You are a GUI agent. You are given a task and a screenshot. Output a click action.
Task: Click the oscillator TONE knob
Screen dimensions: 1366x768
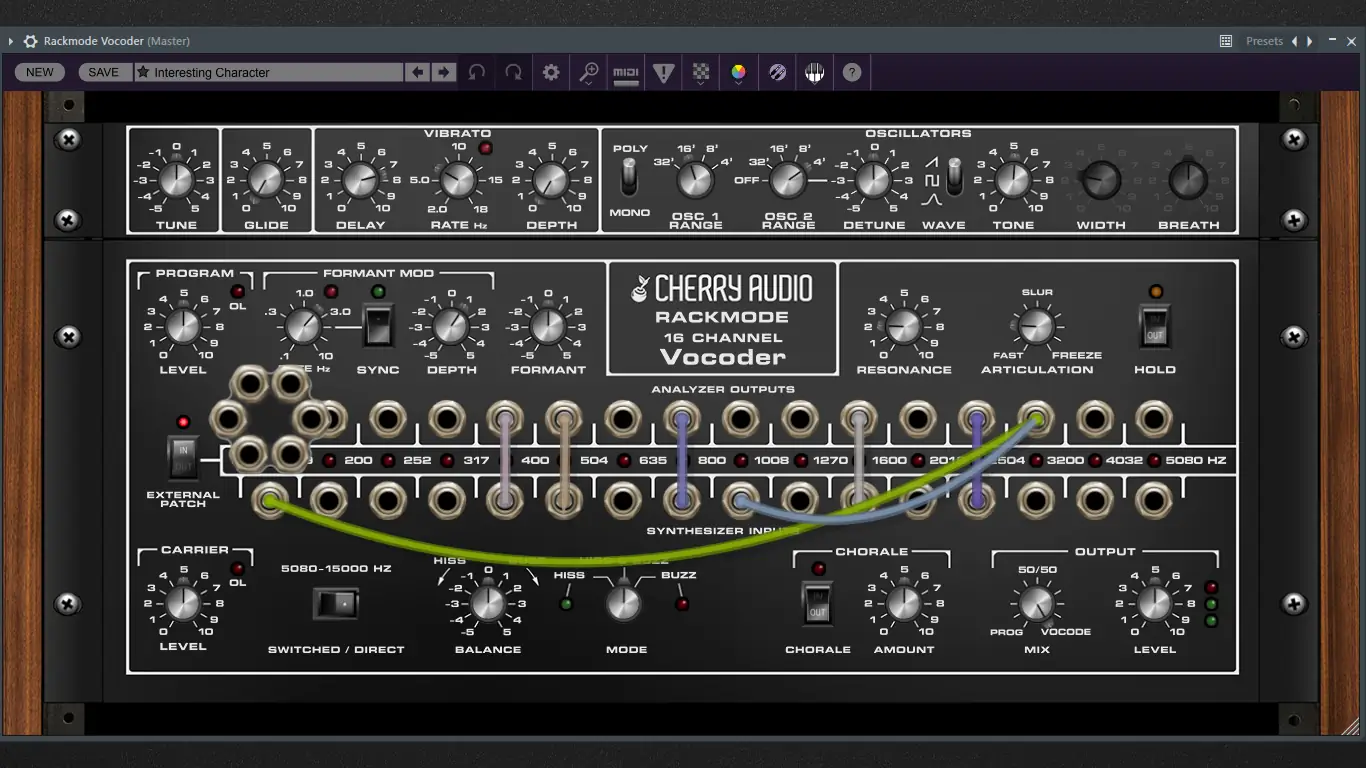(x=1012, y=181)
